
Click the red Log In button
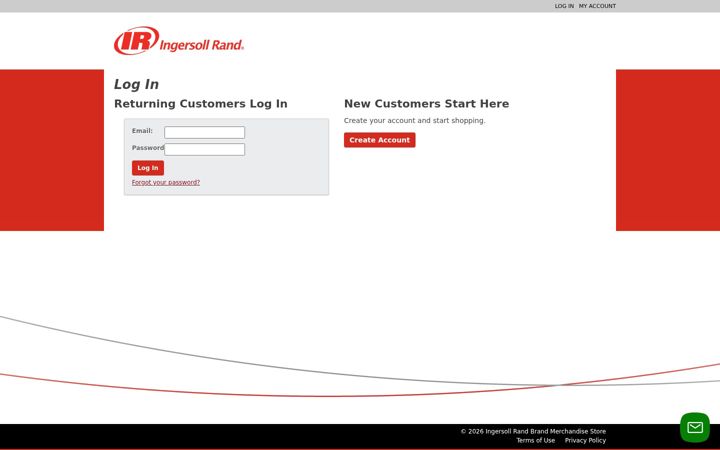(148, 168)
